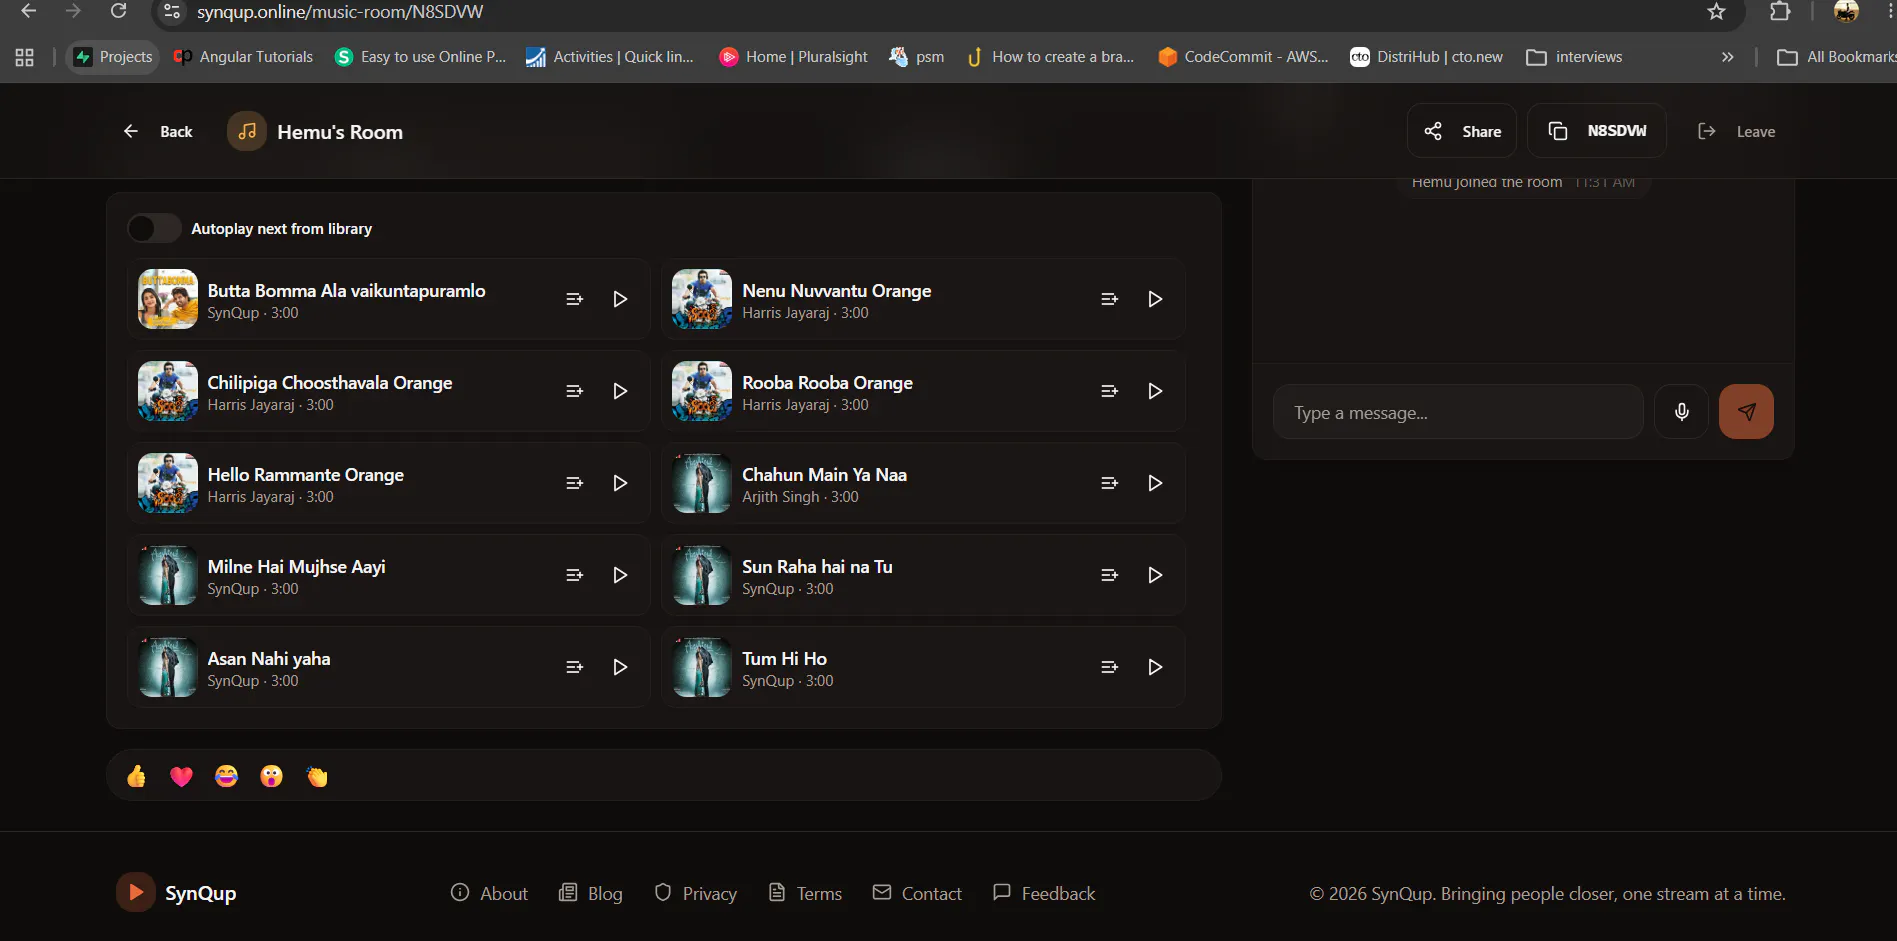The width and height of the screenshot is (1897, 941).
Task: Queue Chilipiga Choosthavala Orange song
Action: coord(574,391)
